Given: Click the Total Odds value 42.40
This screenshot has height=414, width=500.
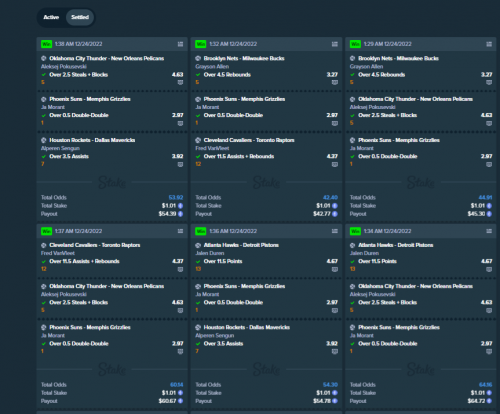Looking at the screenshot, I should point(330,197).
